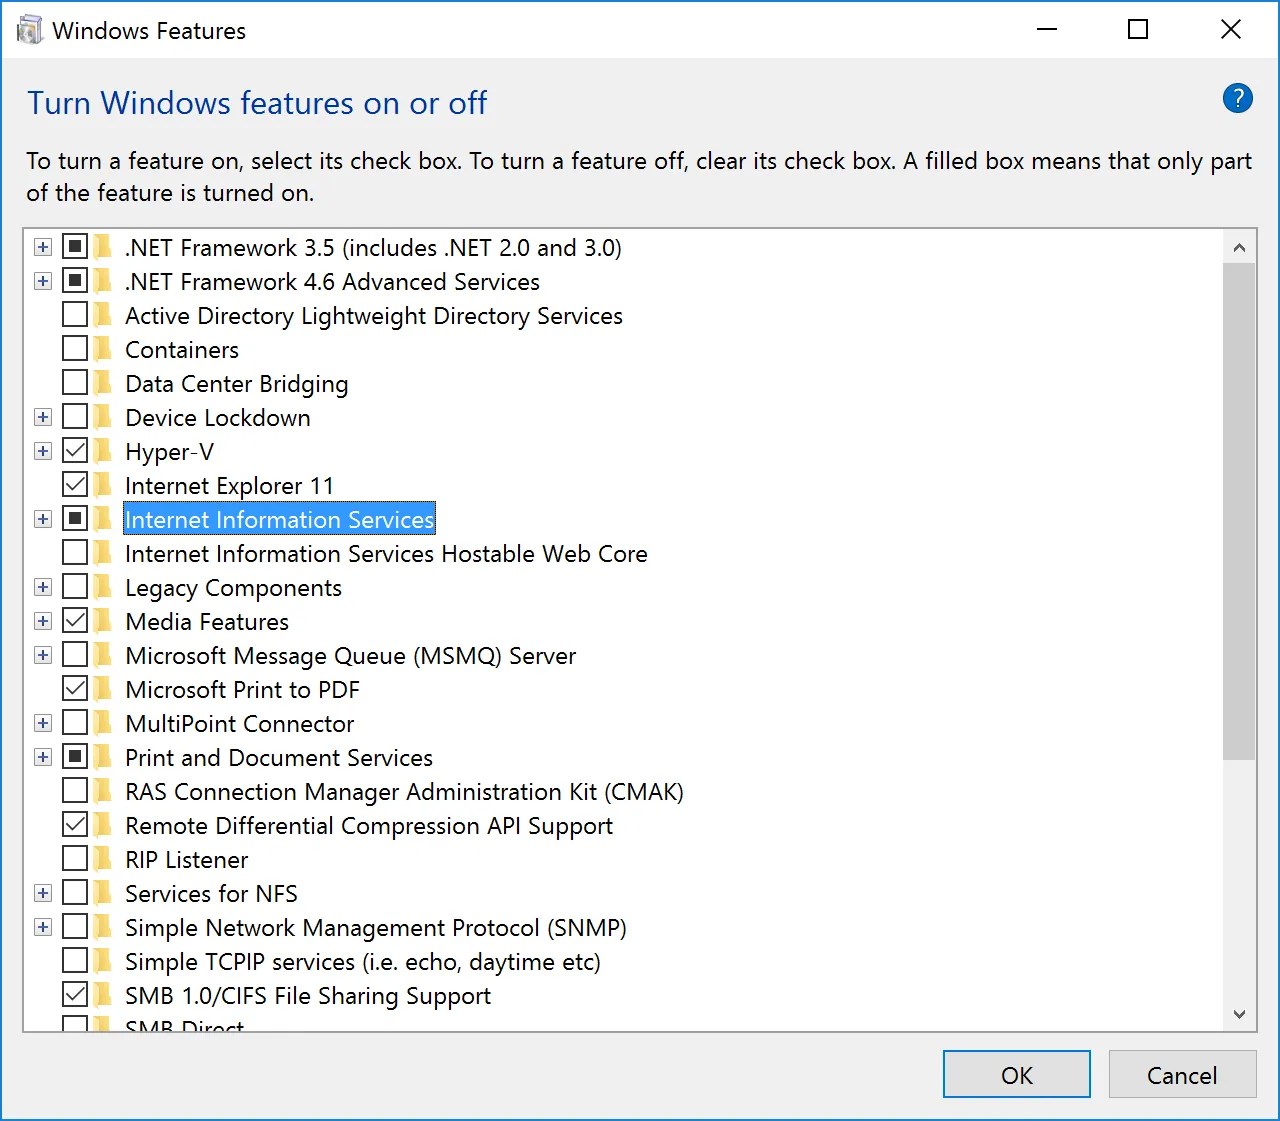Click the folder icon beside Data Center Bridging

point(102,383)
